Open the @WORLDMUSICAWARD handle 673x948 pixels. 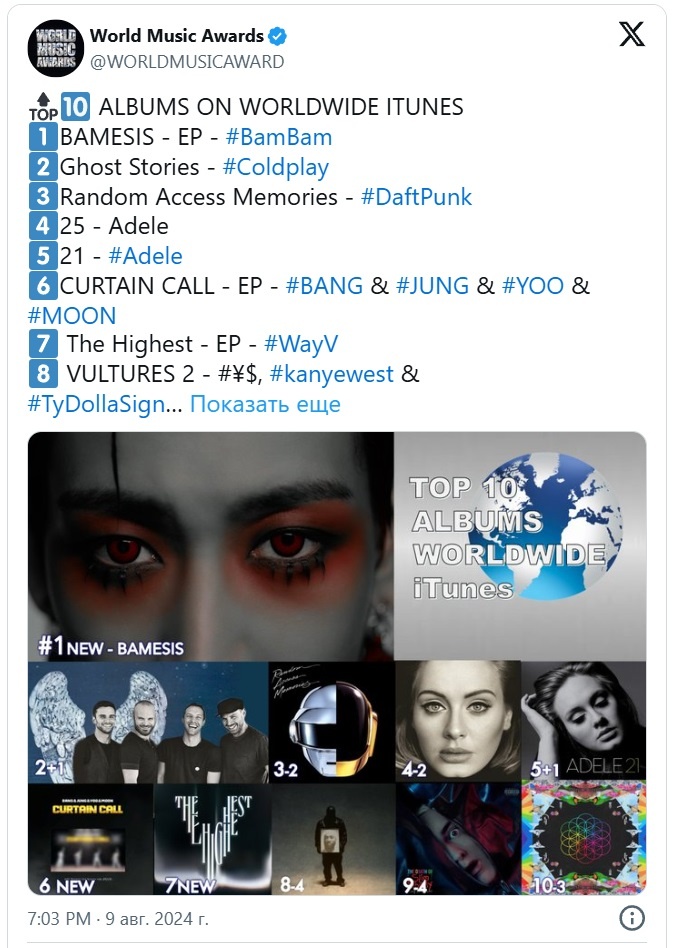pyautogui.click(x=187, y=62)
